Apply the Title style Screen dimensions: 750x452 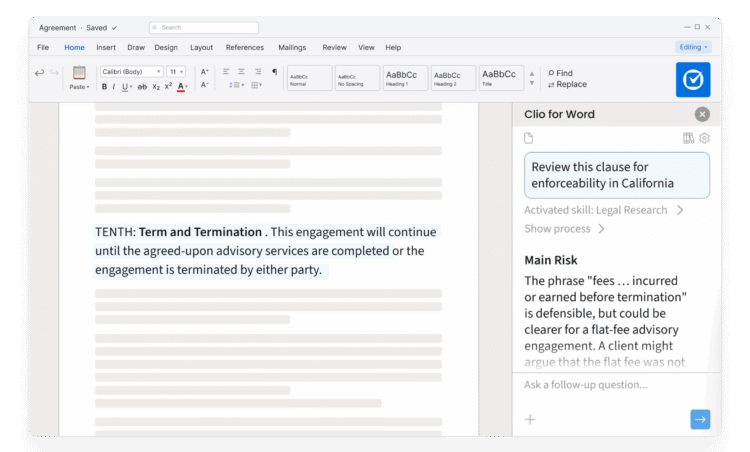[501, 78]
